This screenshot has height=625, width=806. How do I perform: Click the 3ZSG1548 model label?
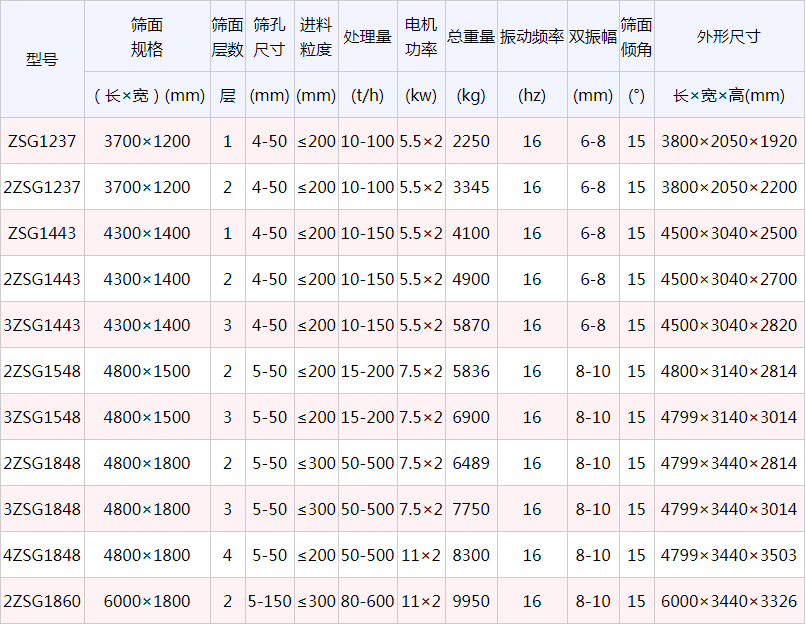[x=43, y=417]
